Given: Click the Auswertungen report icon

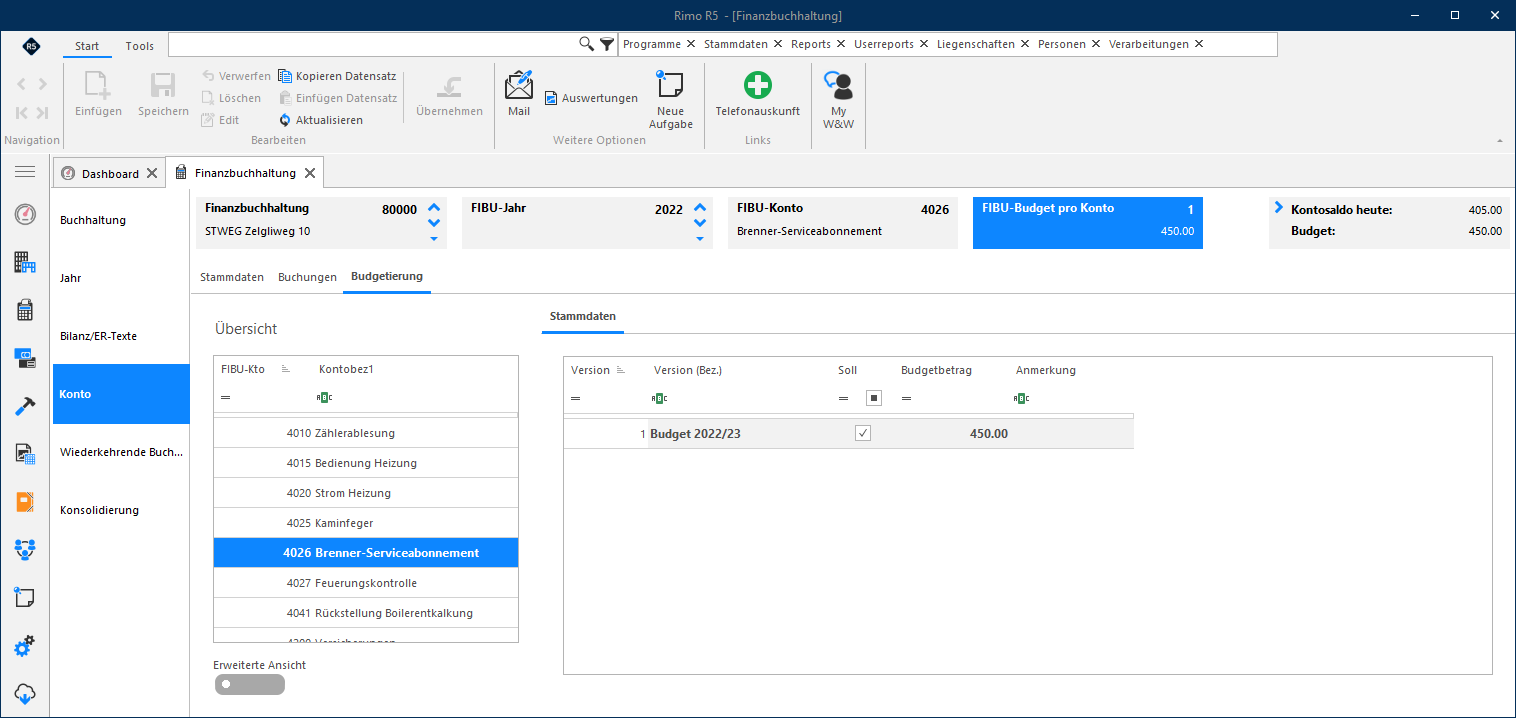Looking at the screenshot, I should pyautogui.click(x=551, y=98).
